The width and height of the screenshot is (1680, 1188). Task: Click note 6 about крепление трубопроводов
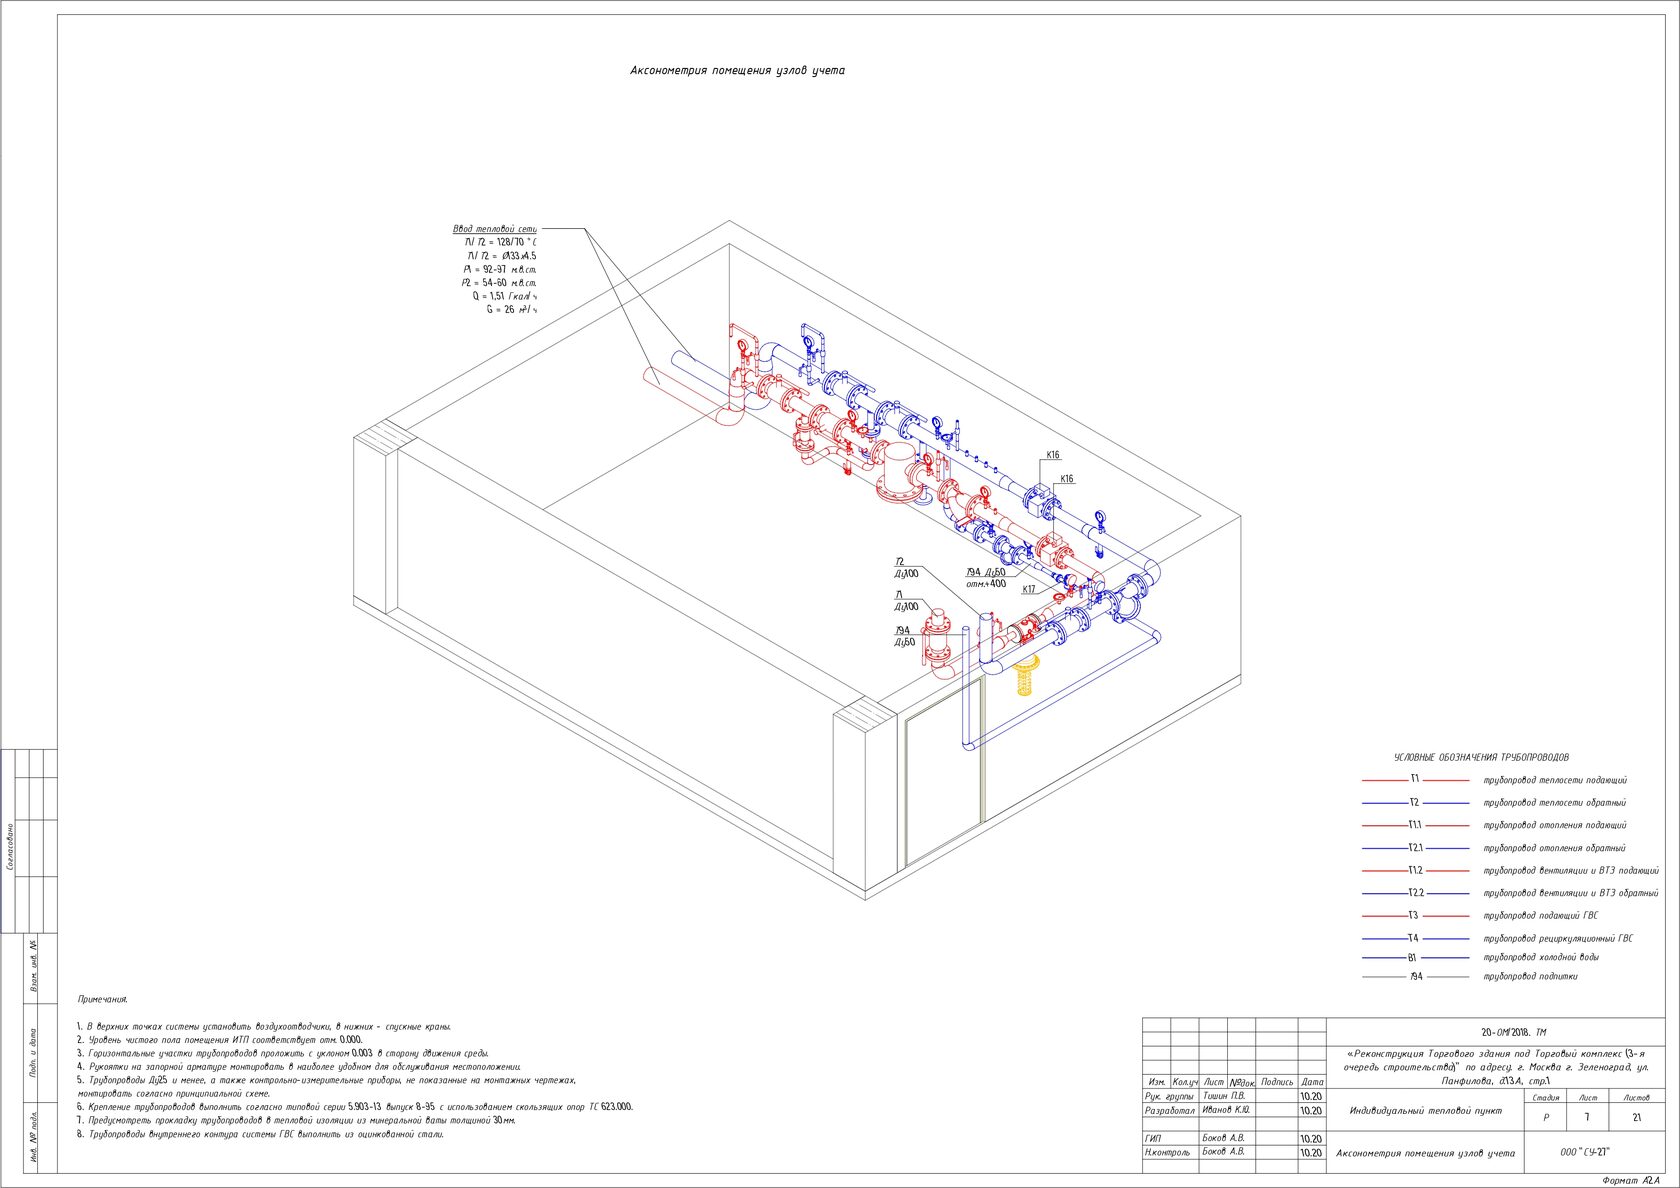coord(355,1107)
